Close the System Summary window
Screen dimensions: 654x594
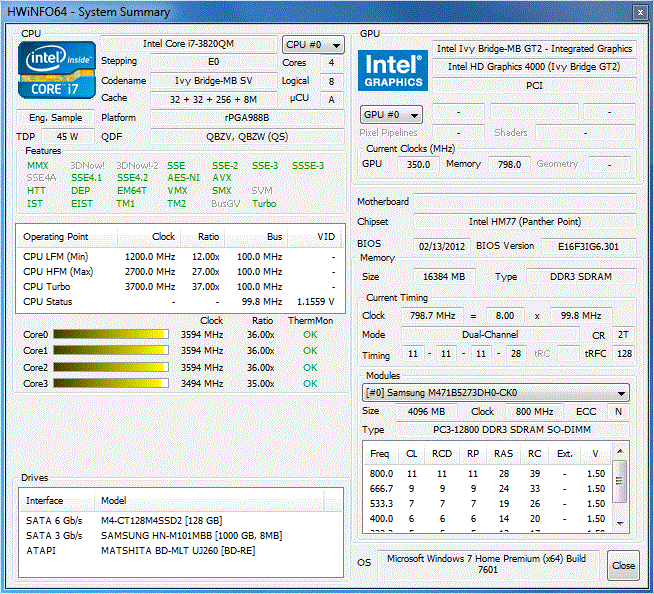tap(640, 13)
